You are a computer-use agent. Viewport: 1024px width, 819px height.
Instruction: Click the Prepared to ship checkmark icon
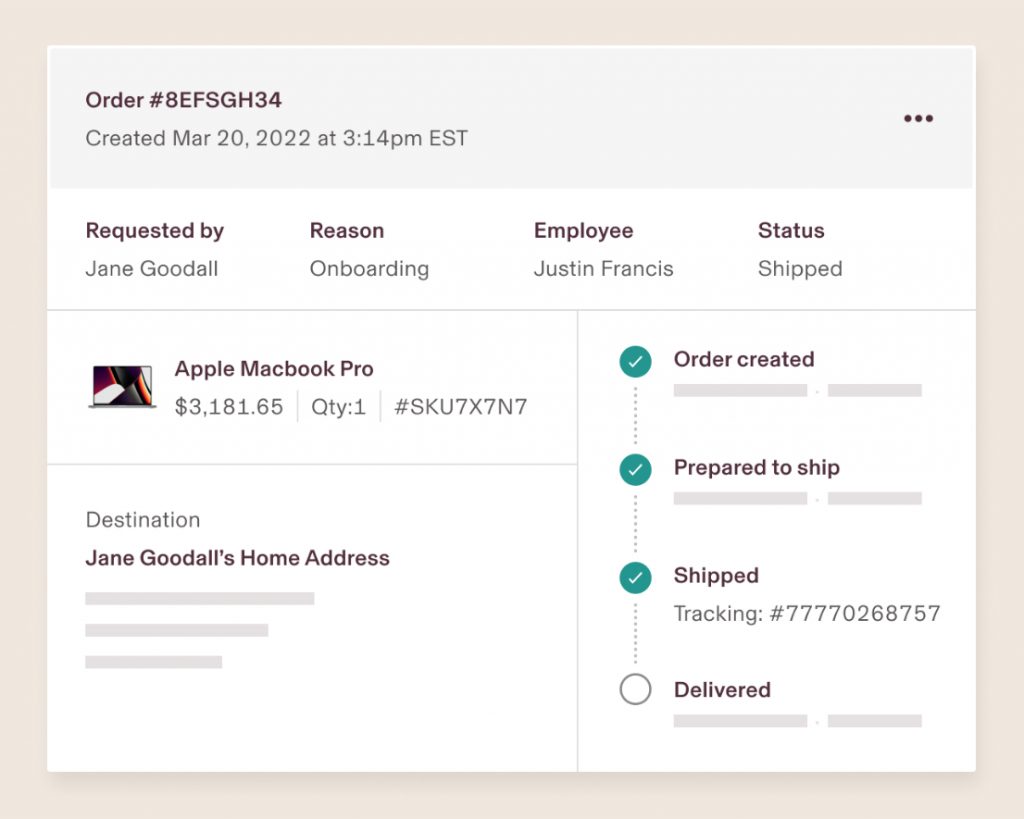coord(635,470)
